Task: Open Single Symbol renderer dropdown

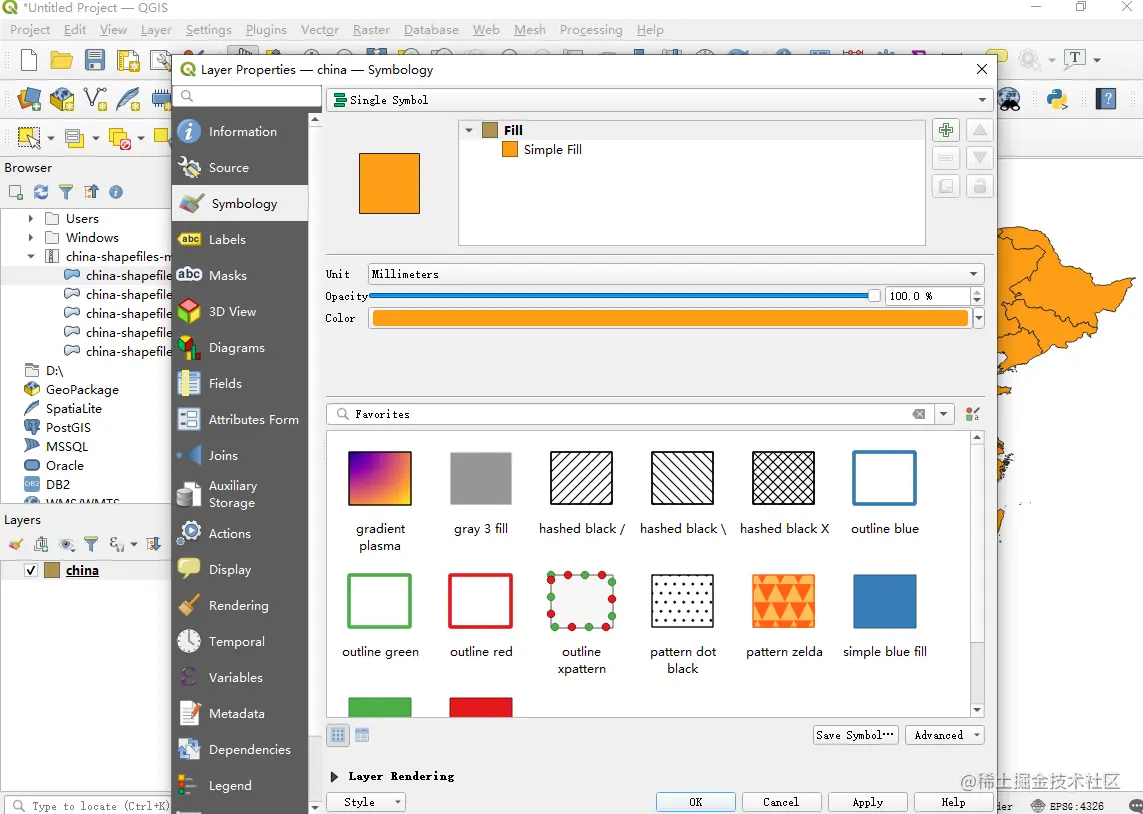Action: click(x=659, y=100)
